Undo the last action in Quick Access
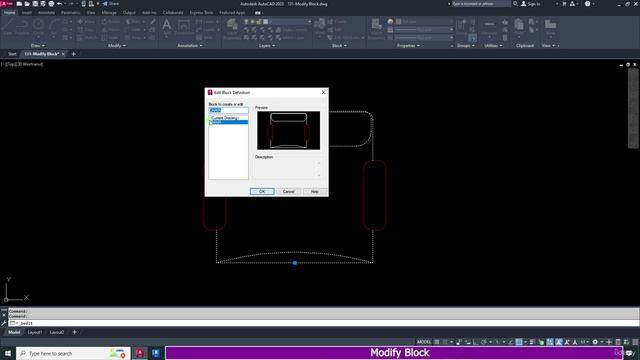Screen dimensions: 640x360 pos(60,4)
